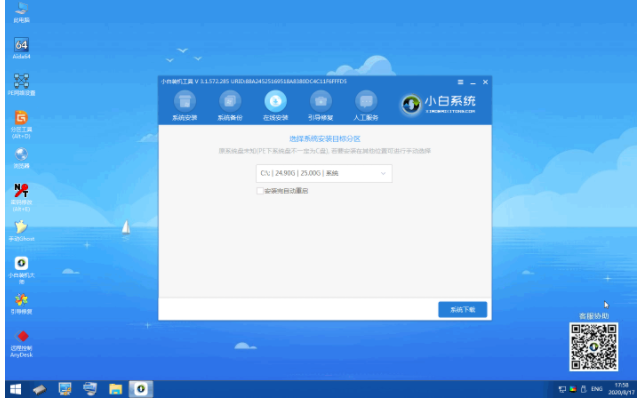The width and height of the screenshot is (637, 398).
Task: Switch input language via ENG indicator
Action: pos(596,389)
